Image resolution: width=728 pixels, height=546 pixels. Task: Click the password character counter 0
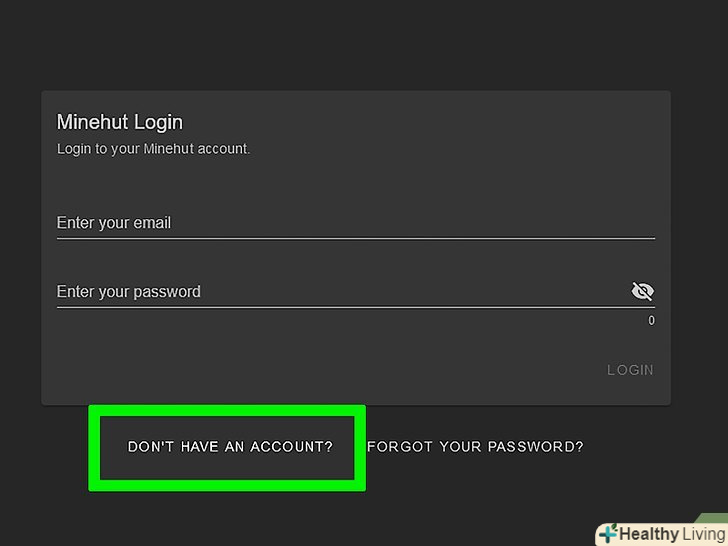651,321
